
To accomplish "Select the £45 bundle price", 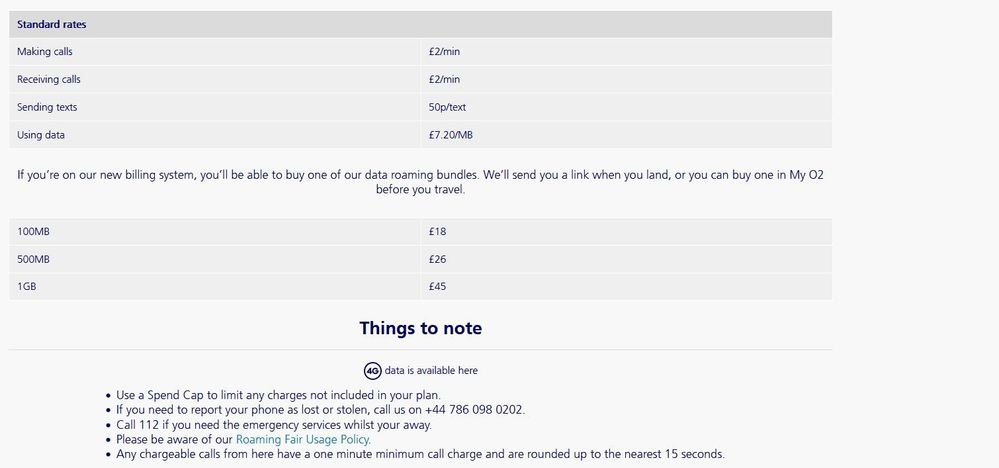I will click(437, 287).
